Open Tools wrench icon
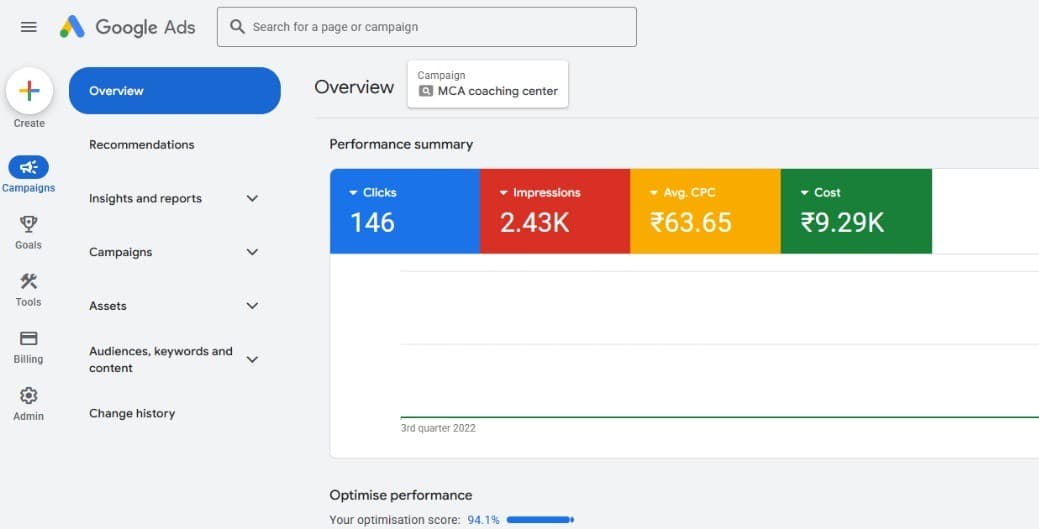 point(29,282)
